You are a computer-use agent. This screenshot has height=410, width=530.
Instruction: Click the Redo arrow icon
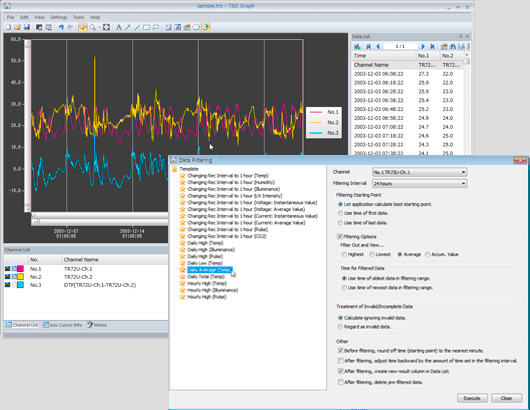71,27
